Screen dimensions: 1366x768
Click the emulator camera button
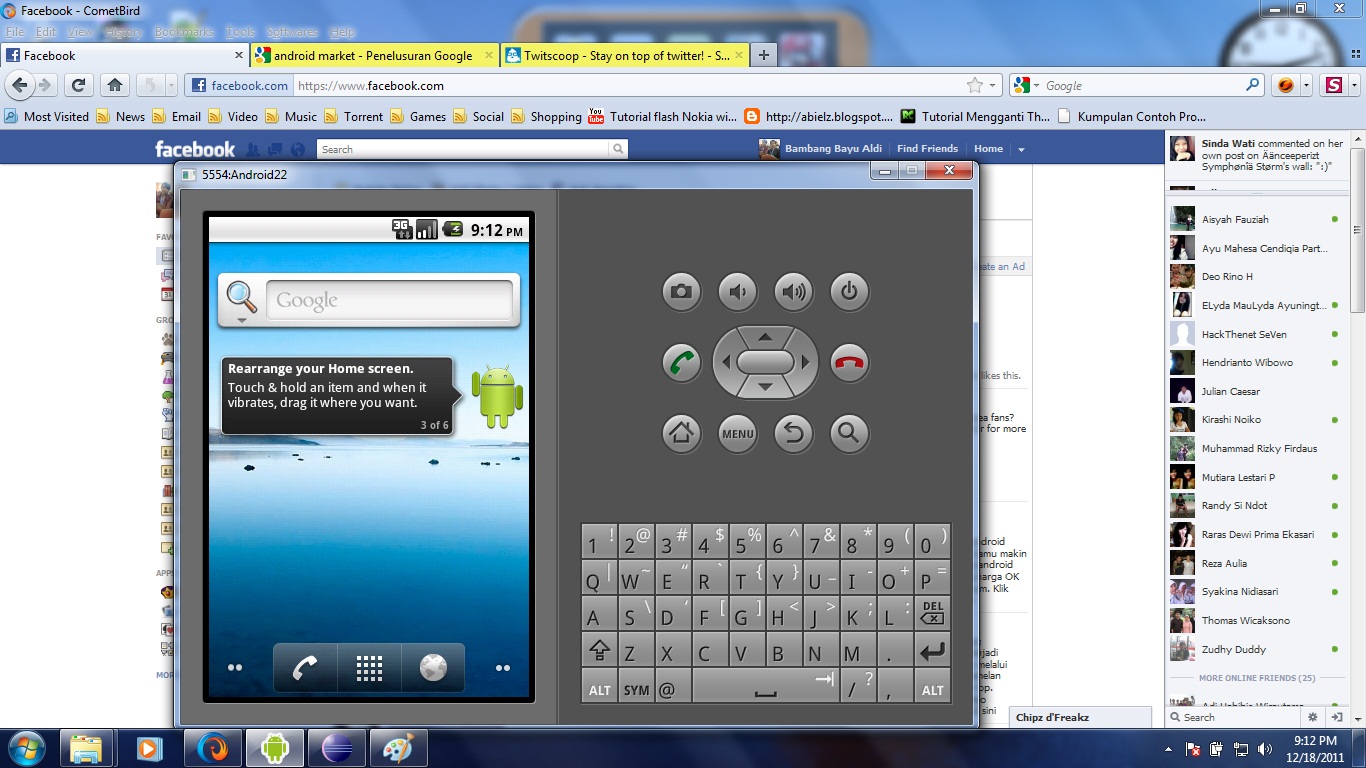tap(681, 292)
